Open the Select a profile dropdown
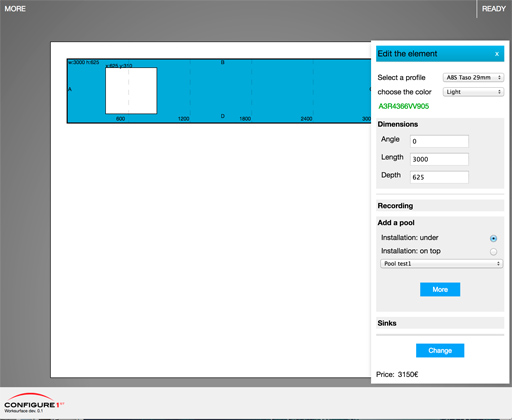 pos(473,77)
